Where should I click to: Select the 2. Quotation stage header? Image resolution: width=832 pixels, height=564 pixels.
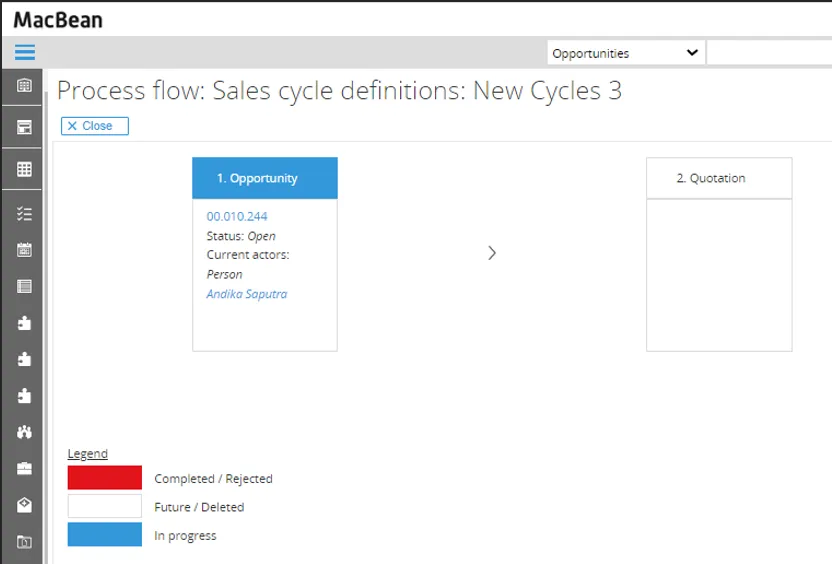(719, 178)
